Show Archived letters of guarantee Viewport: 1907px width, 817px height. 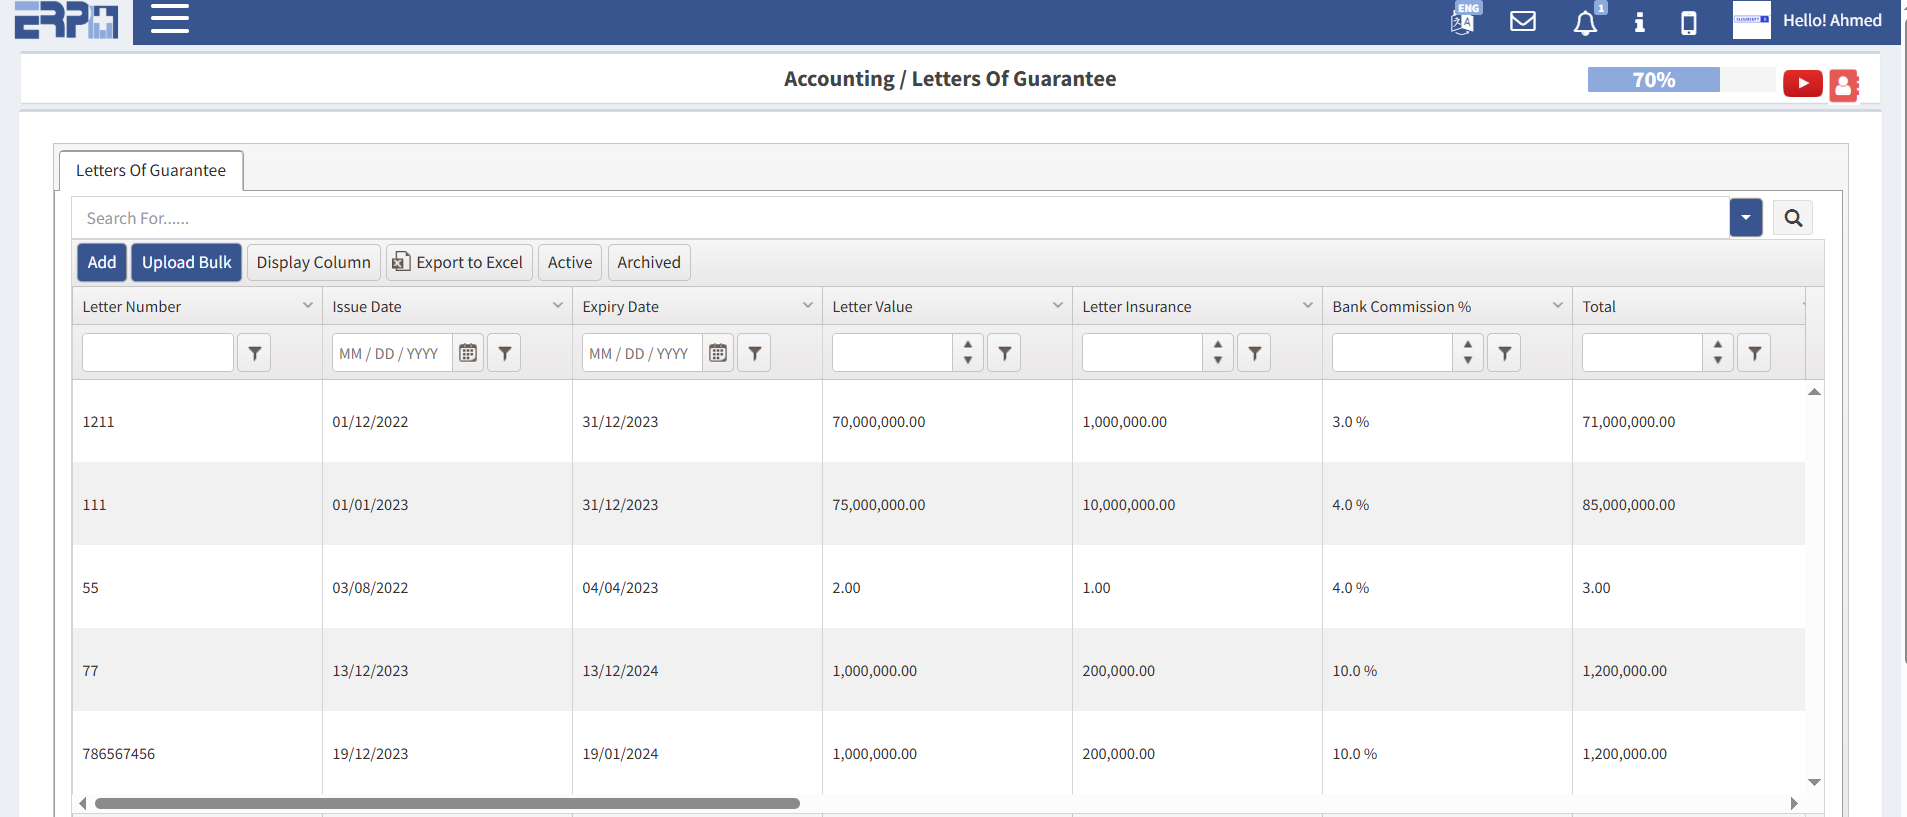[x=648, y=263]
